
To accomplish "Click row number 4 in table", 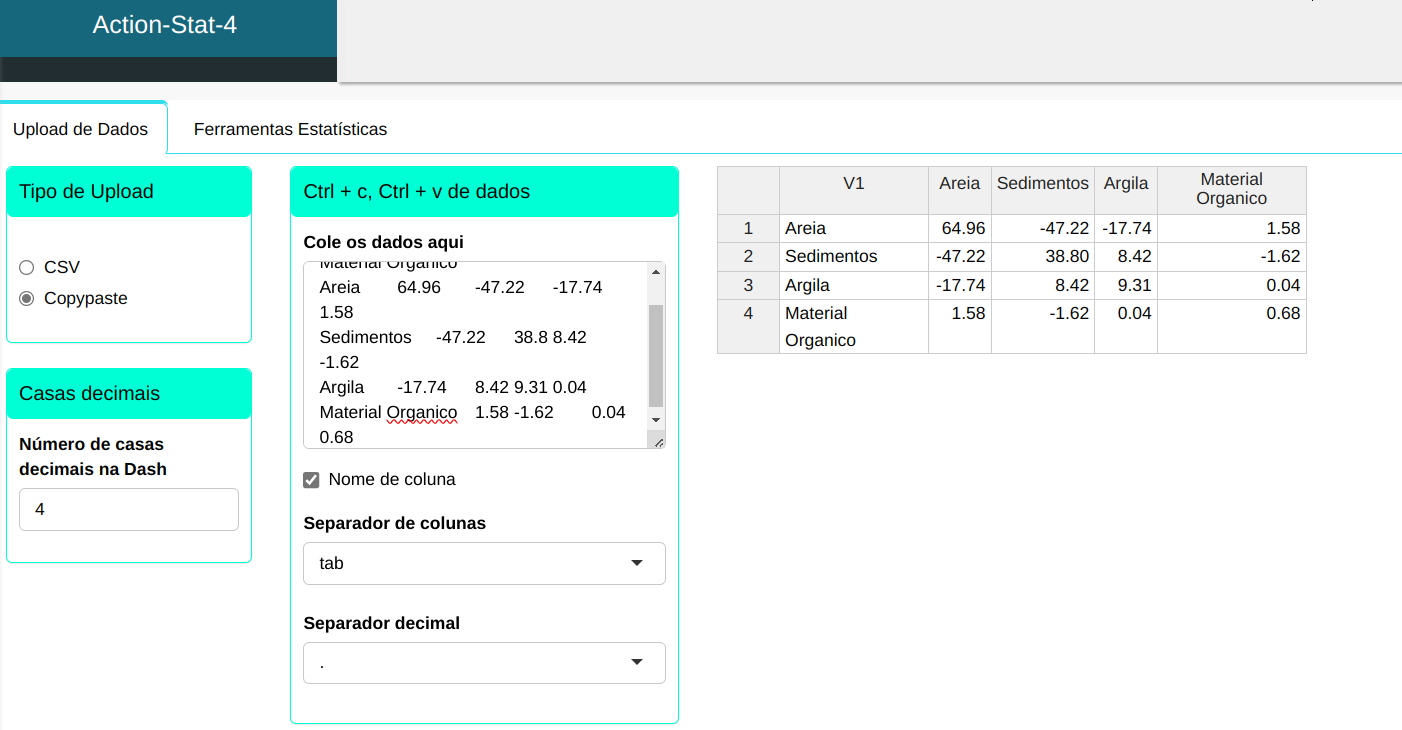I will (748, 313).
